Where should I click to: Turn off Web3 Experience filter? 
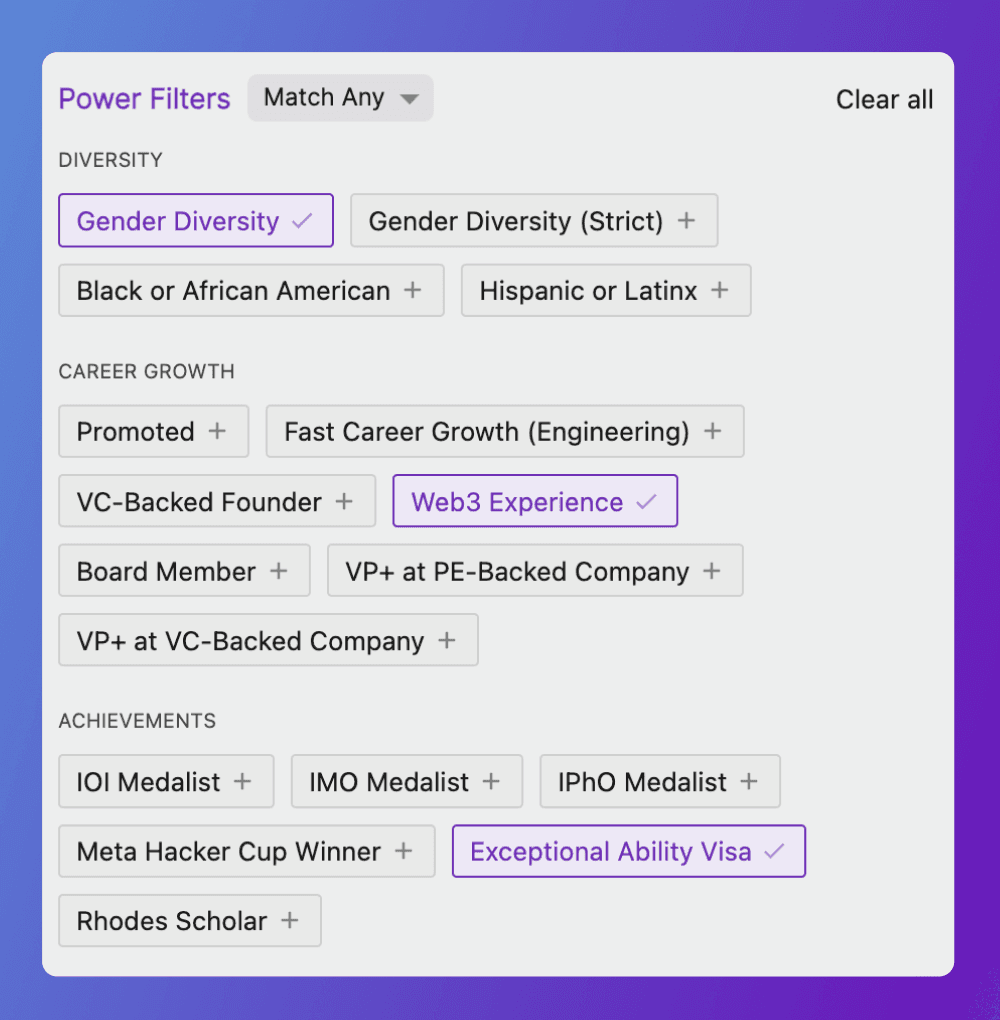(534, 501)
